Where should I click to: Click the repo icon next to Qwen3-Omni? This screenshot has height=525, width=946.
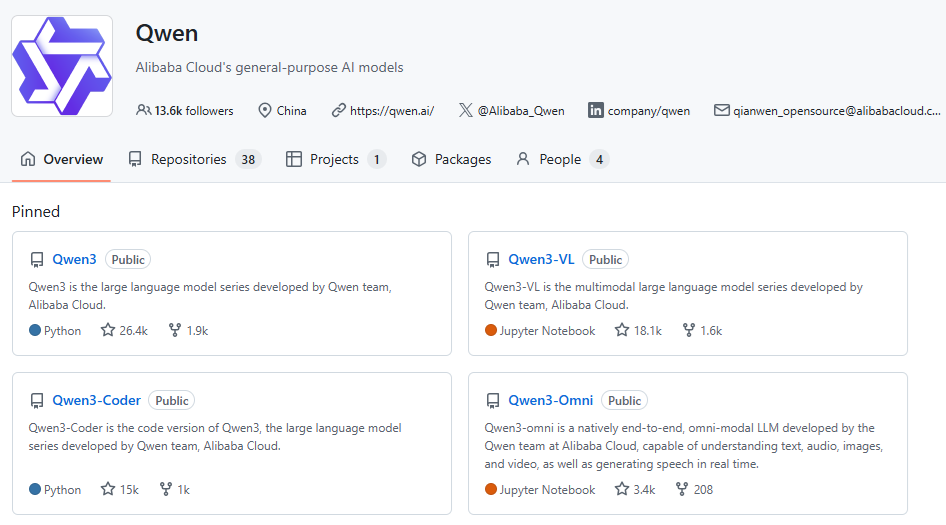click(493, 401)
